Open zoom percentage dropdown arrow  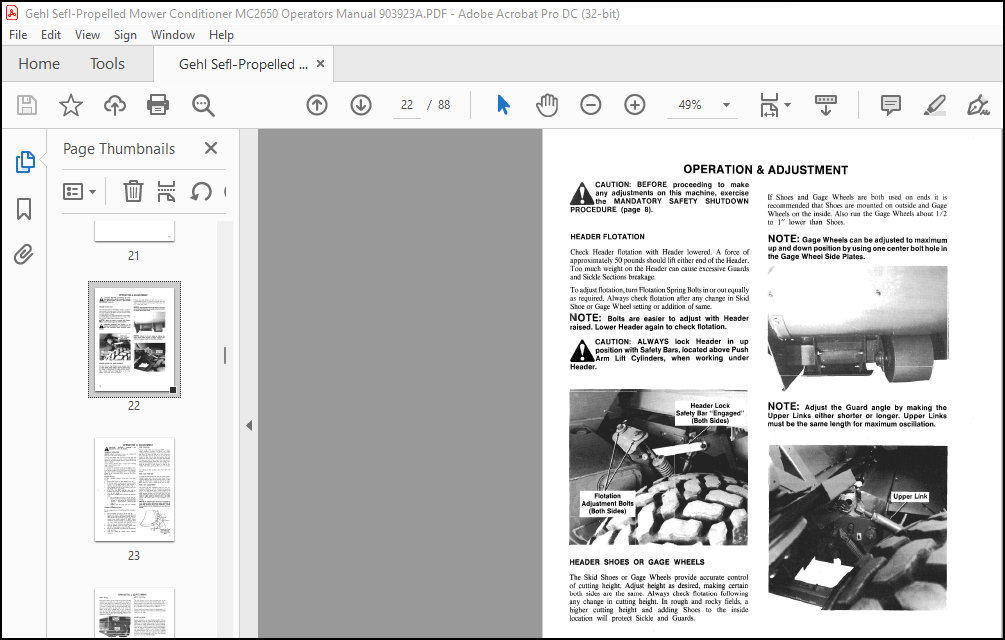726,105
